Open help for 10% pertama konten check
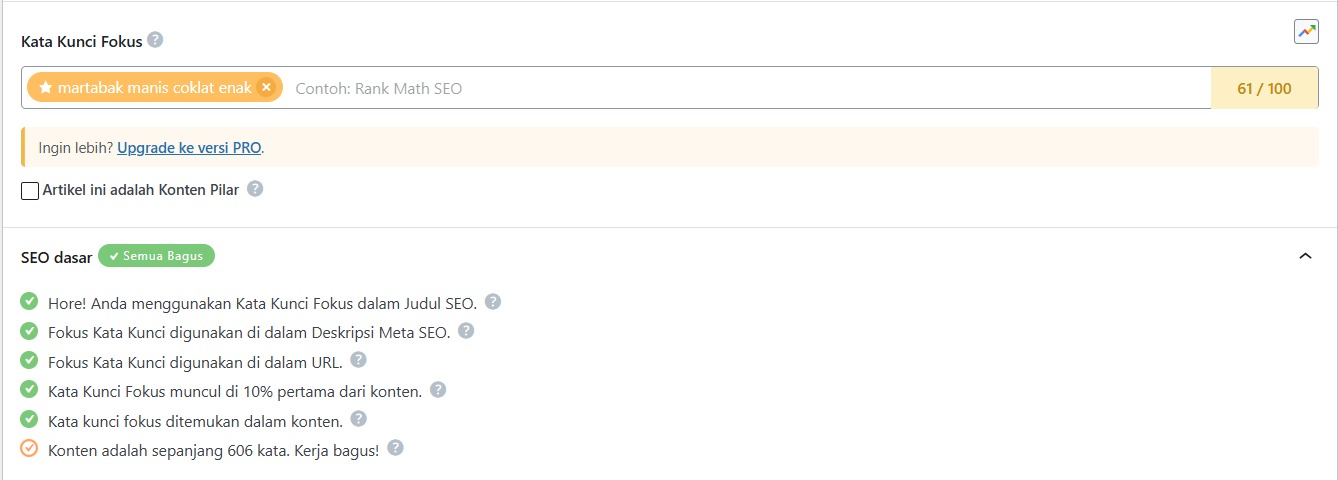 pyautogui.click(x=437, y=390)
